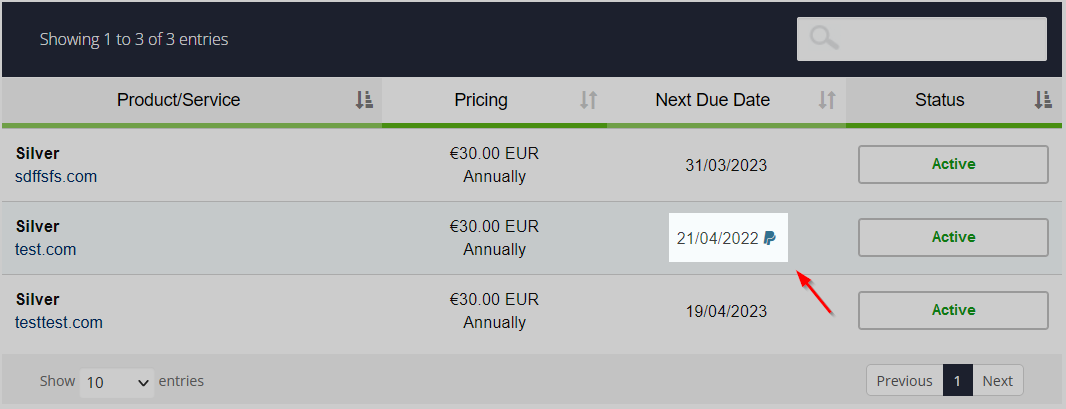Focus the table search input field

point(922,39)
